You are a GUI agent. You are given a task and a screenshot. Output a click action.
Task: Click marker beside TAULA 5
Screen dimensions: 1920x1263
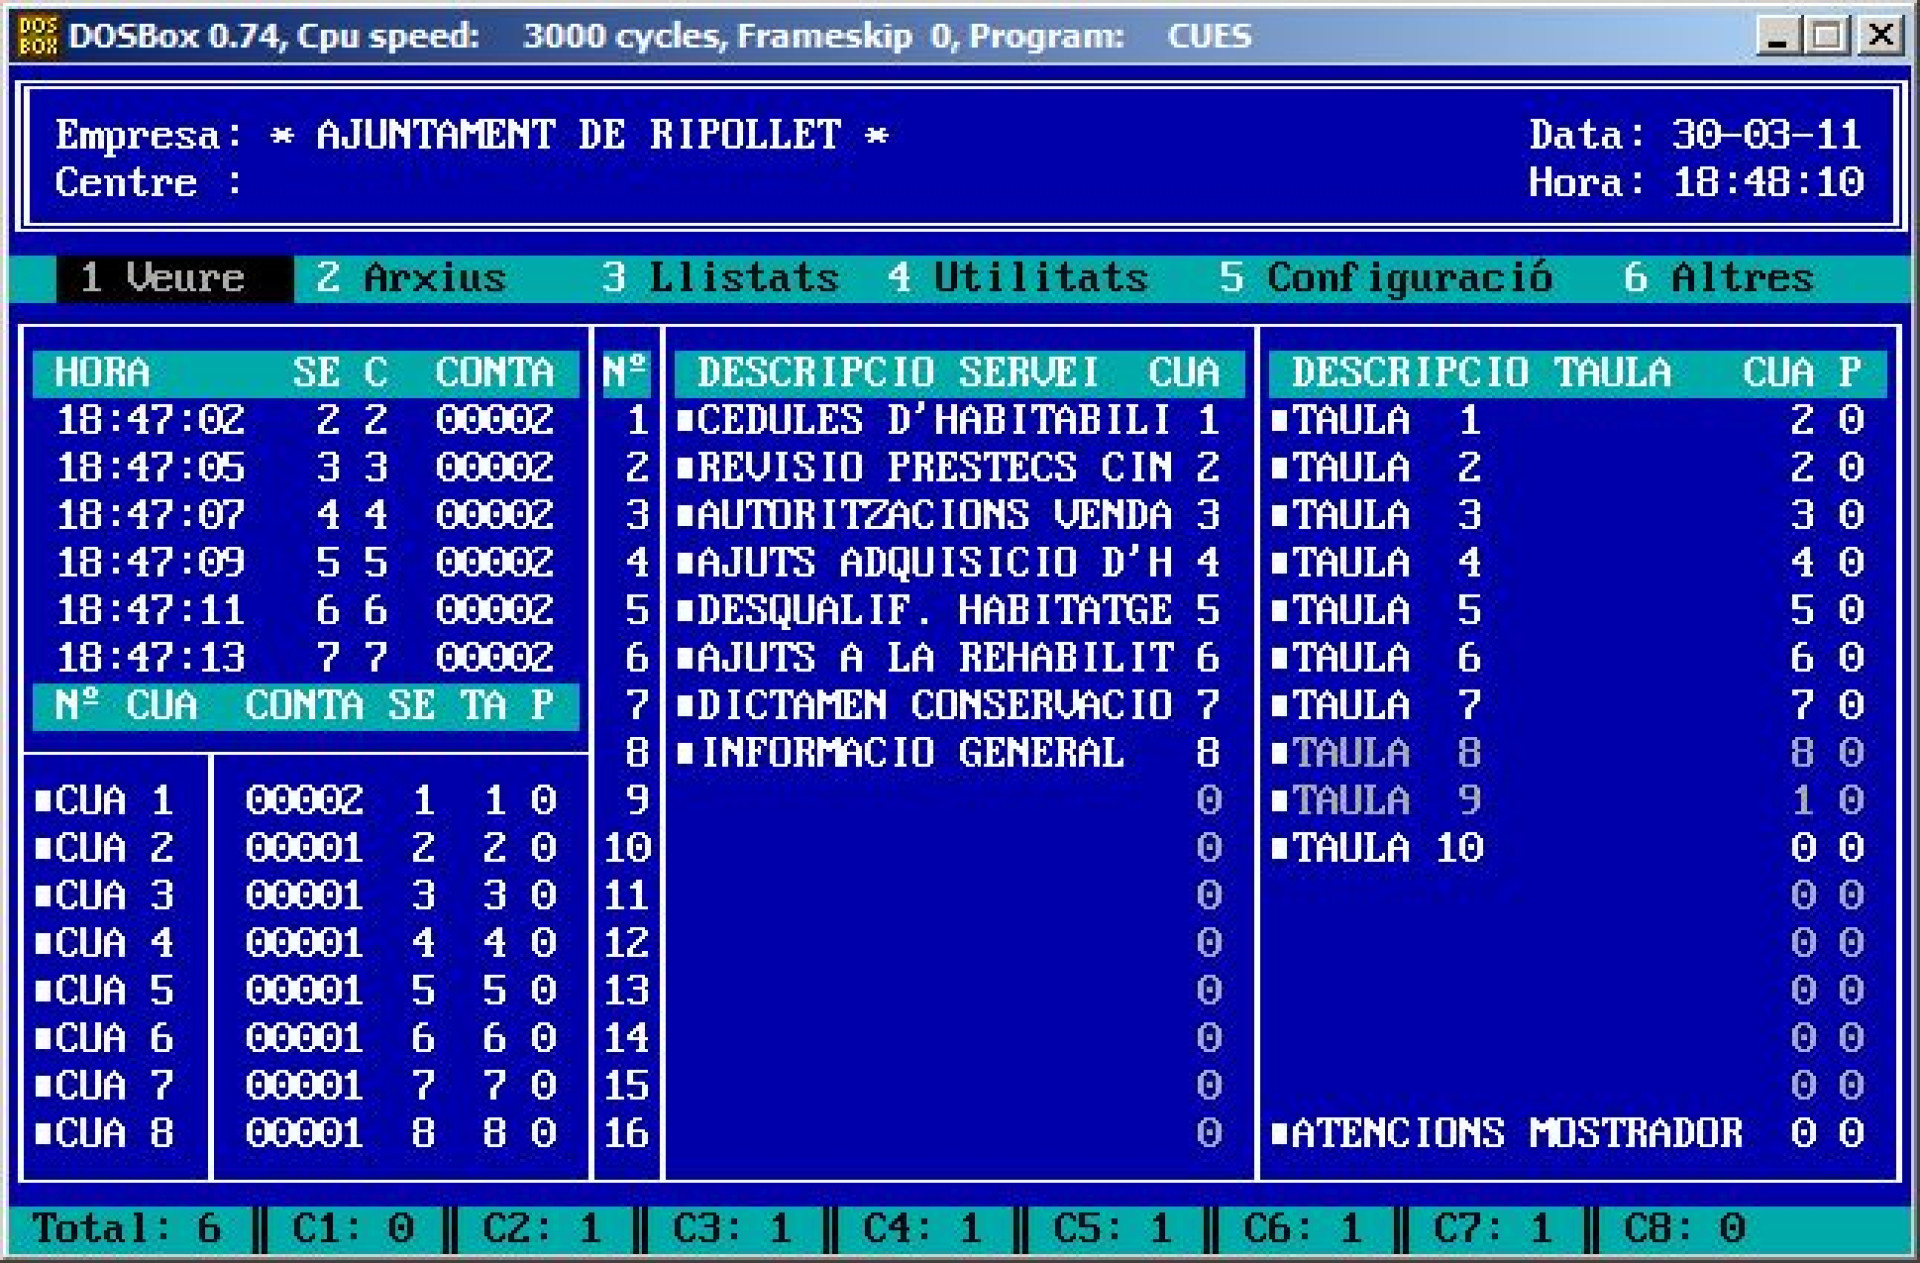tap(1279, 610)
